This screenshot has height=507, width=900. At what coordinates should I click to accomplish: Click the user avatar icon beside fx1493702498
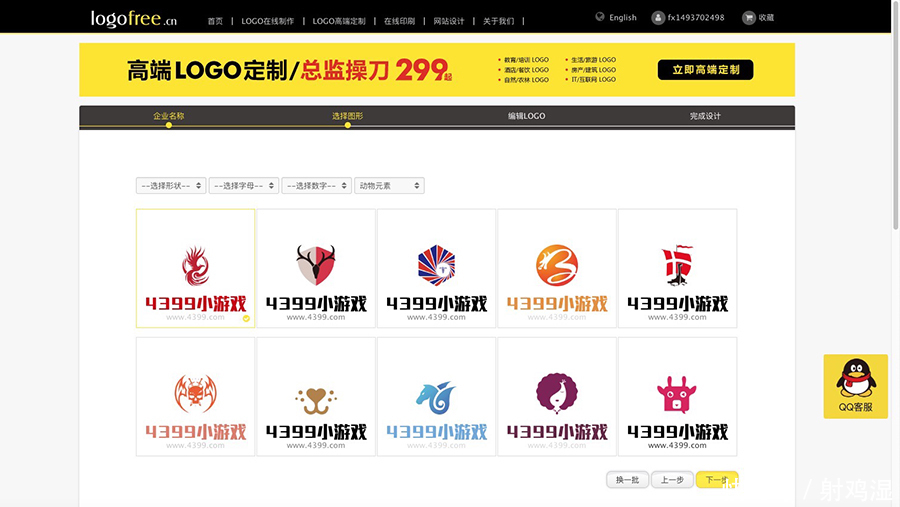click(x=658, y=18)
